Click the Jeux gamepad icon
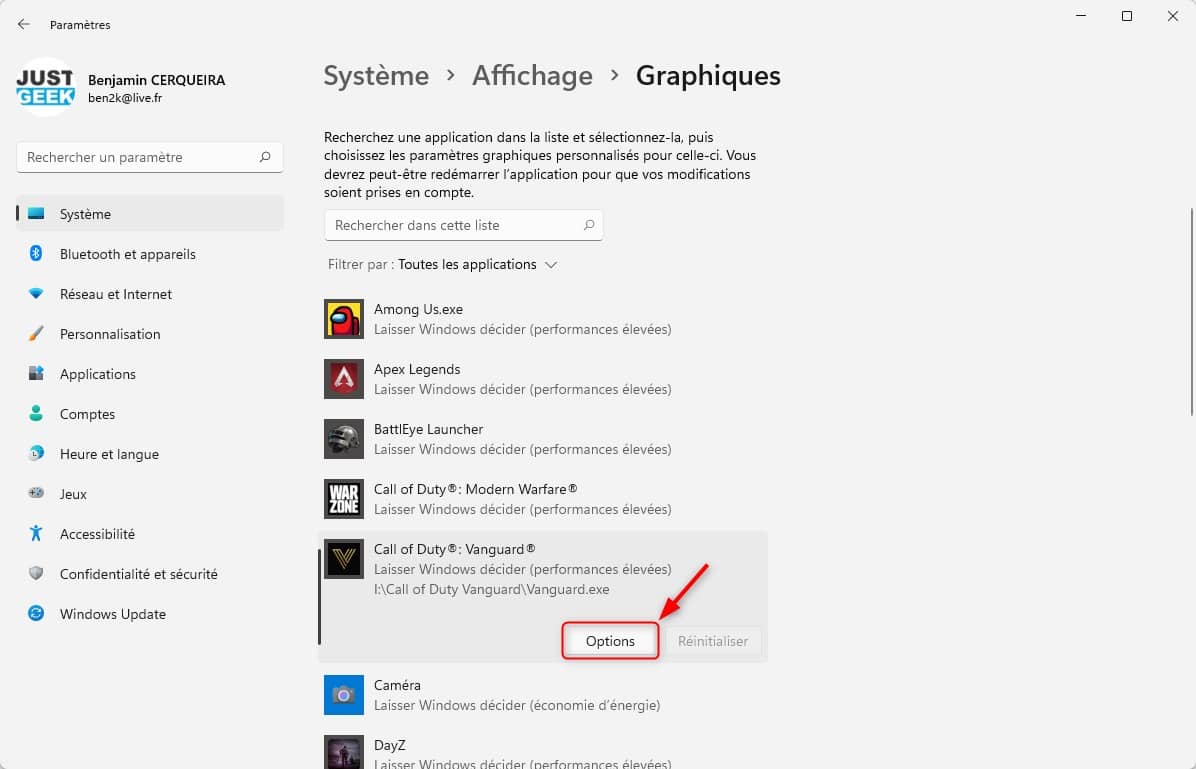 coord(36,493)
